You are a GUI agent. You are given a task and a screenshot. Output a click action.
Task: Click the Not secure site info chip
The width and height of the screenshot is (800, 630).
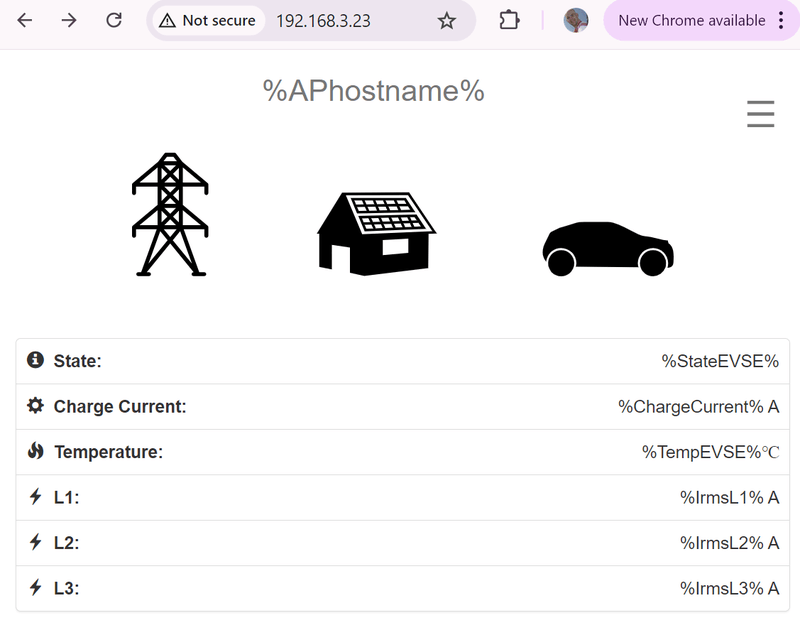208,20
